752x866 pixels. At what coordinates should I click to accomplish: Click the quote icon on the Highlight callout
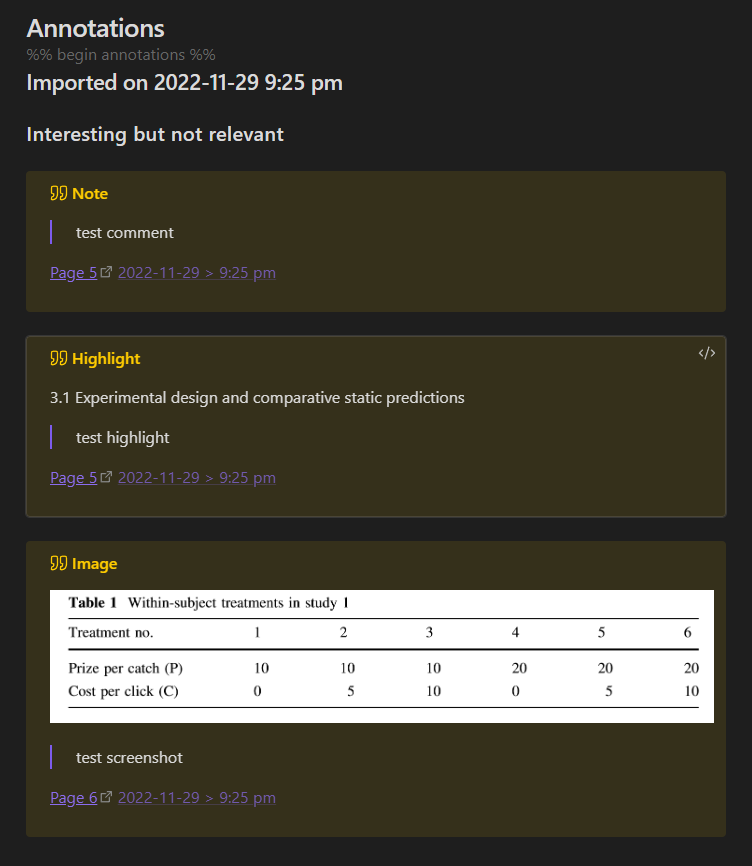[x=58, y=357]
